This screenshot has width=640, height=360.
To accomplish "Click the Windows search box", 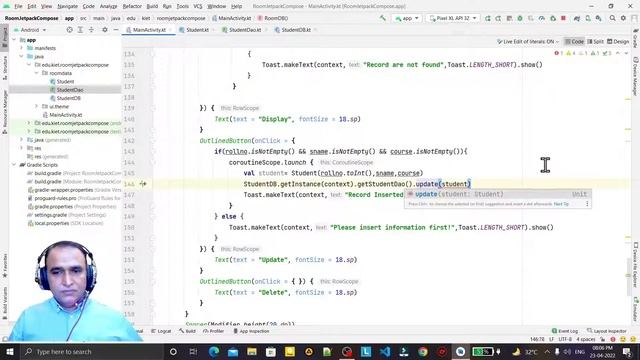I will pyautogui.click(x=91, y=351).
